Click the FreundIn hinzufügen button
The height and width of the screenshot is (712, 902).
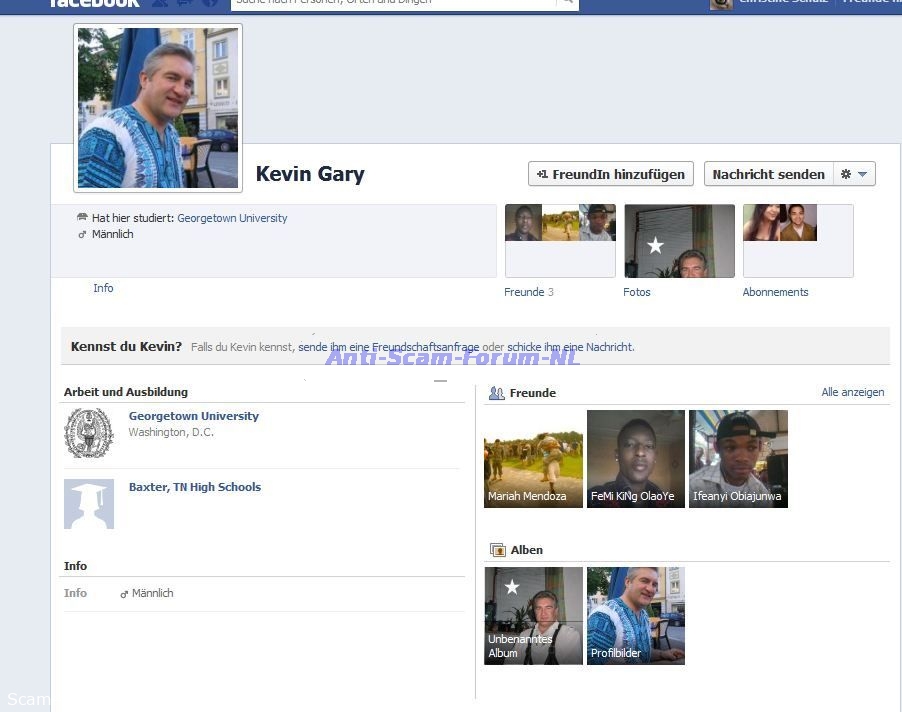pyautogui.click(x=612, y=174)
